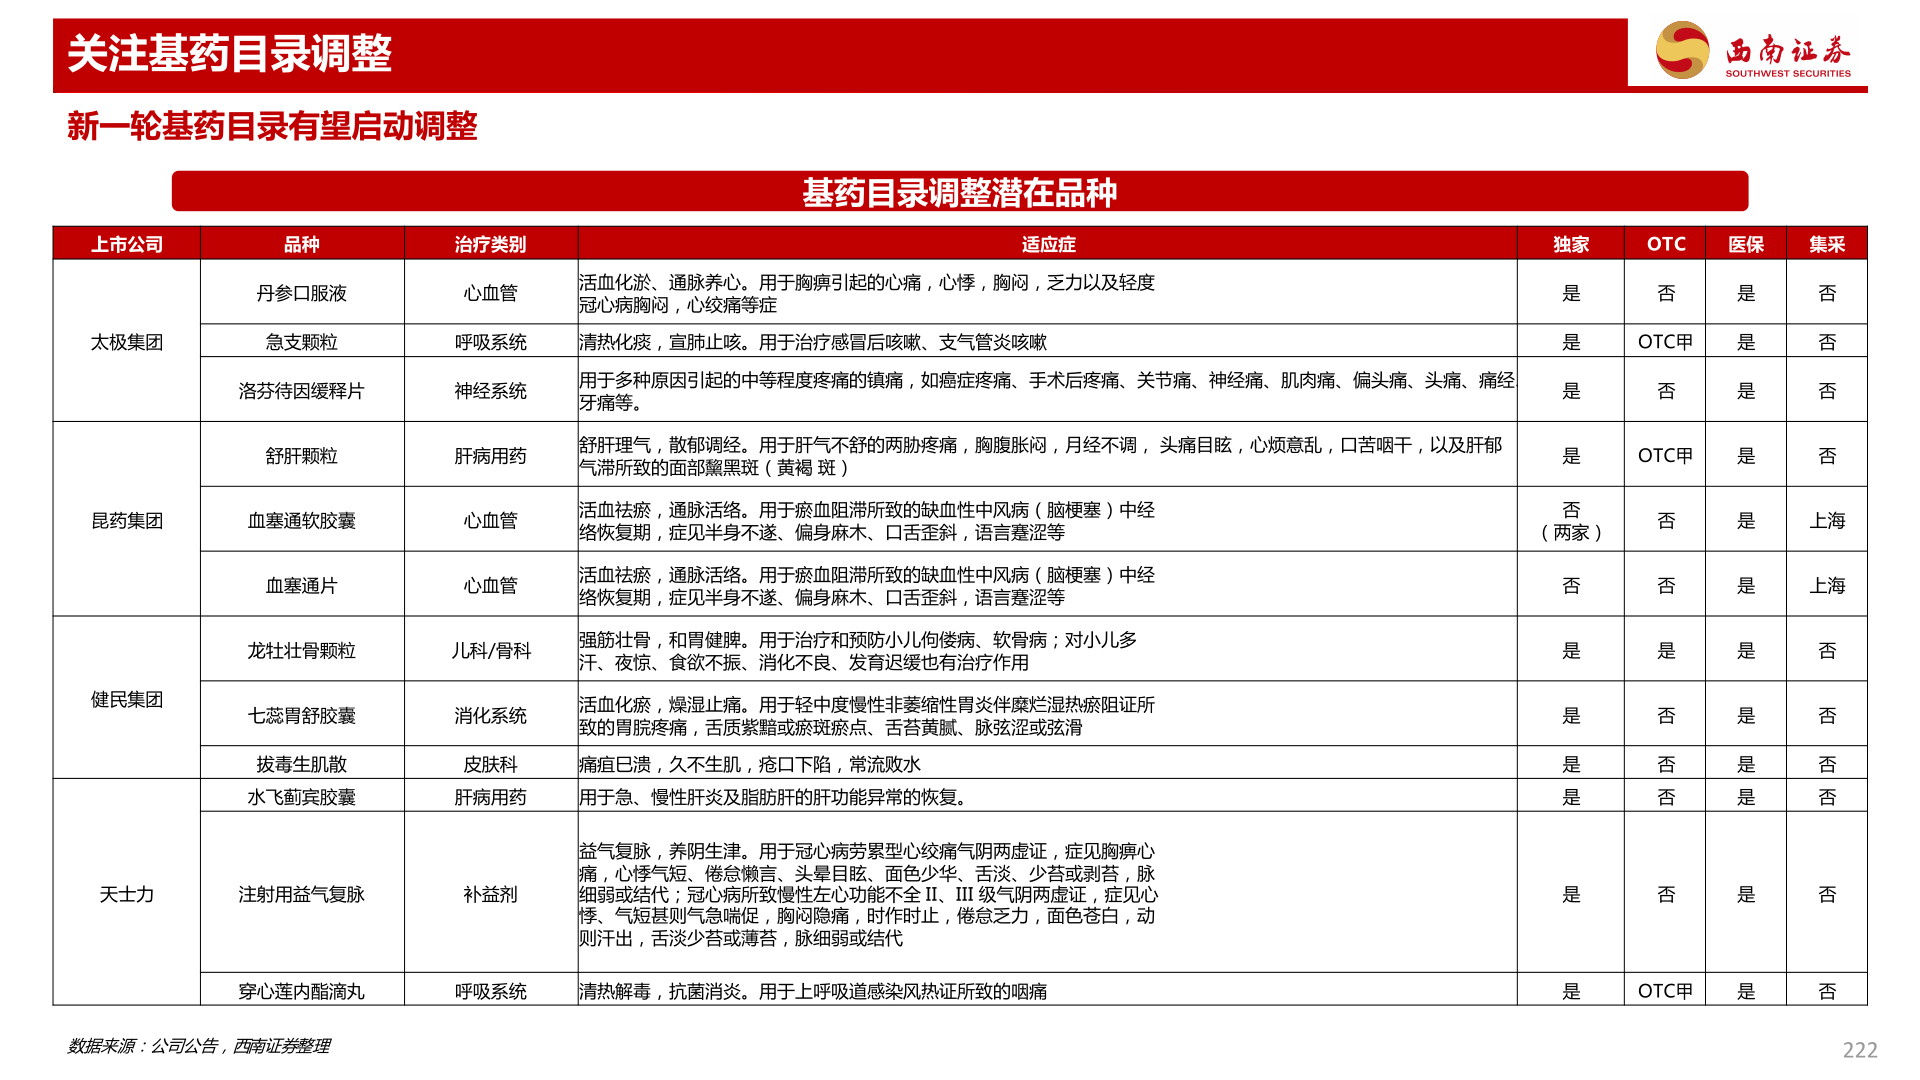Click the 独家 column header
Viewport: 1920px width, 1080px height.
coord(1571,243)
